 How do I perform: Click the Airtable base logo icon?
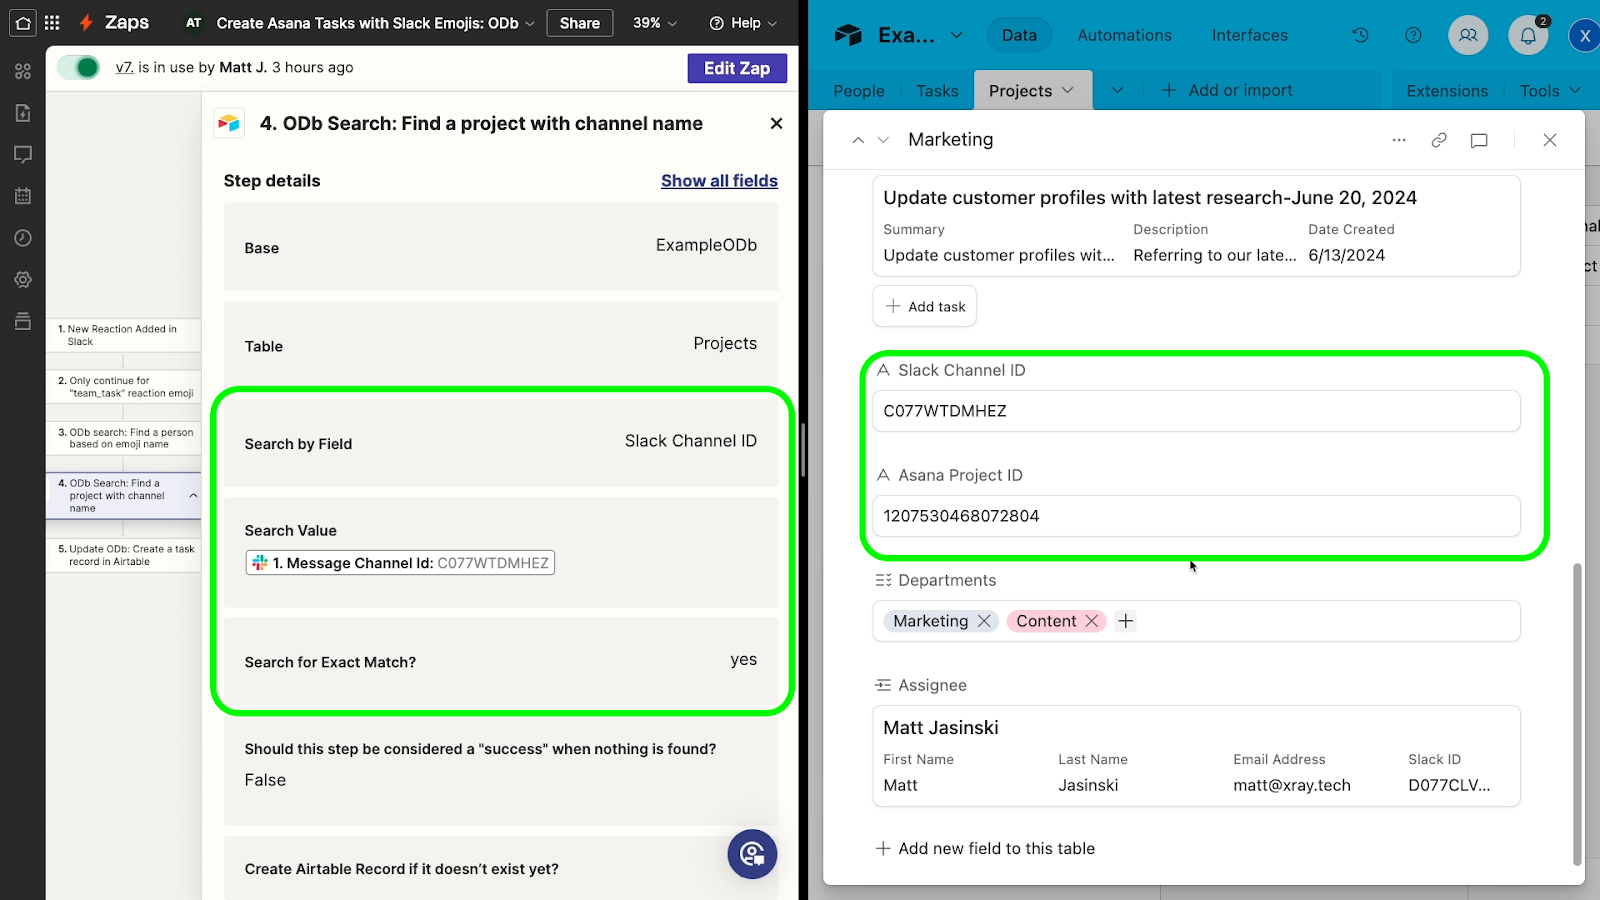coord(848,35)
